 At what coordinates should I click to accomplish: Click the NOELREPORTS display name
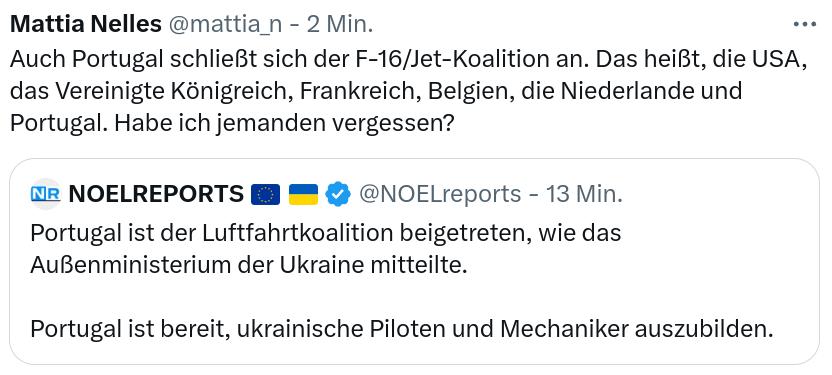(x=156, y=195)
